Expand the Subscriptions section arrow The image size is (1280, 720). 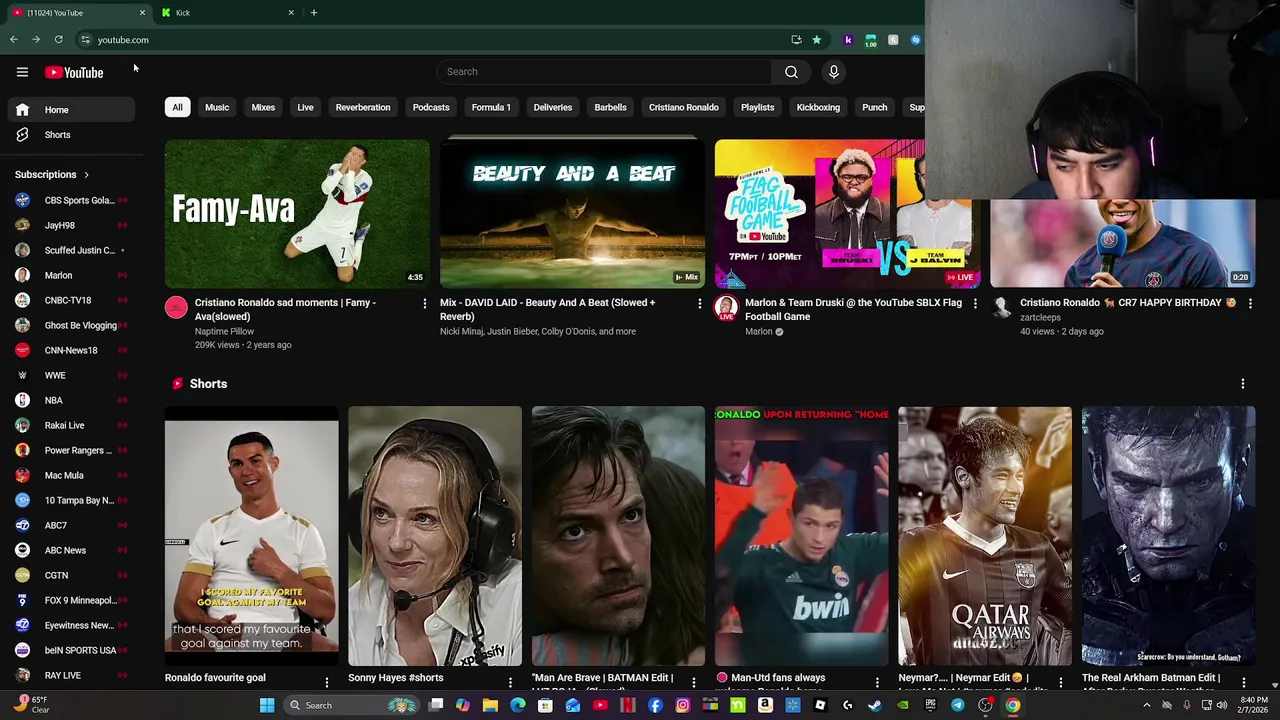(86, 175)
